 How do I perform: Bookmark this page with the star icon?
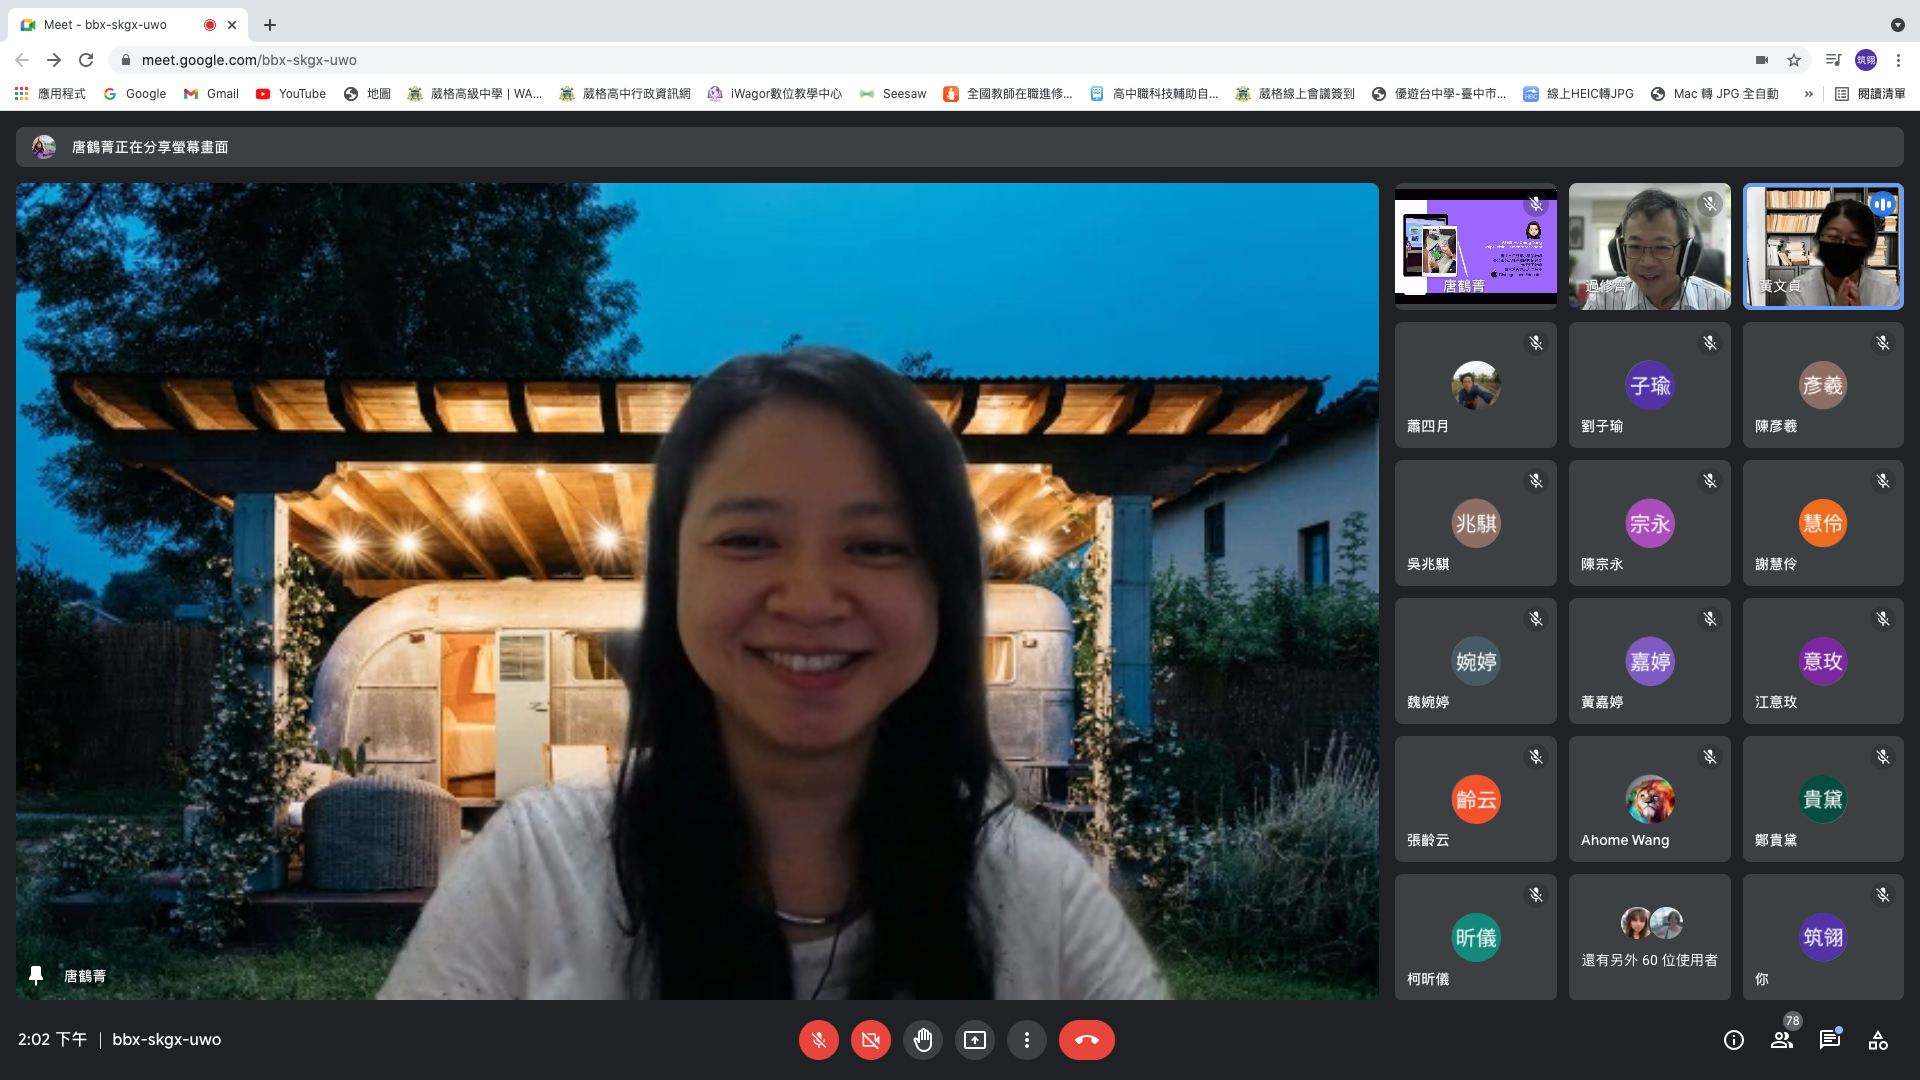tap(1794, 60)
